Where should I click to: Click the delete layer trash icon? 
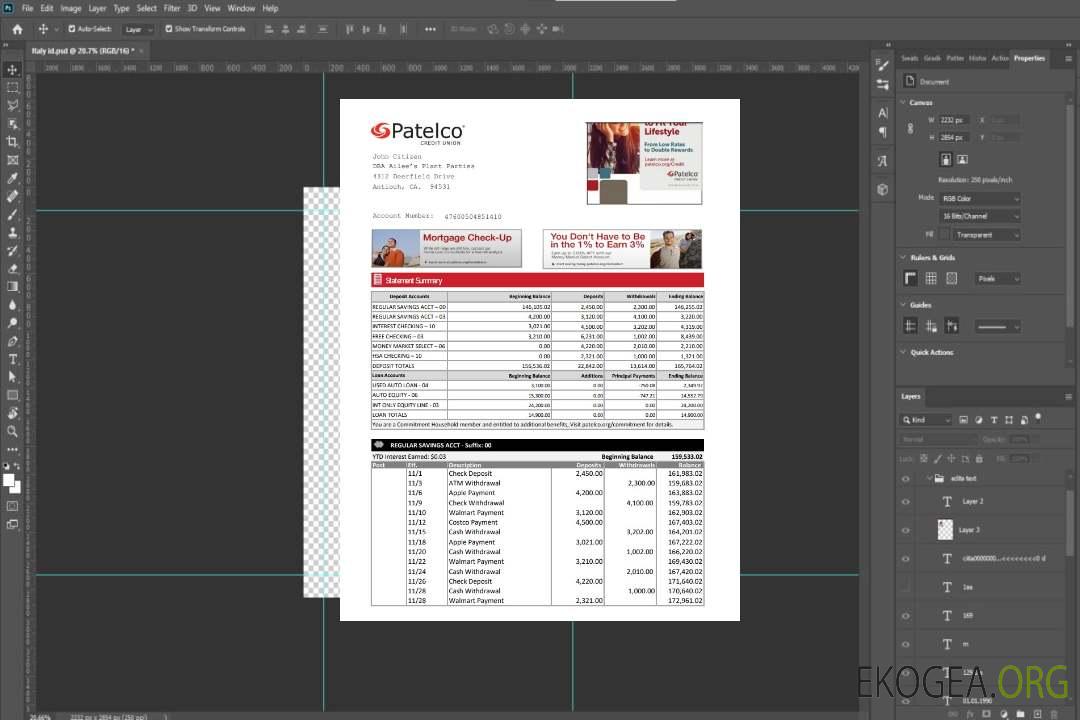[1054, 714]
